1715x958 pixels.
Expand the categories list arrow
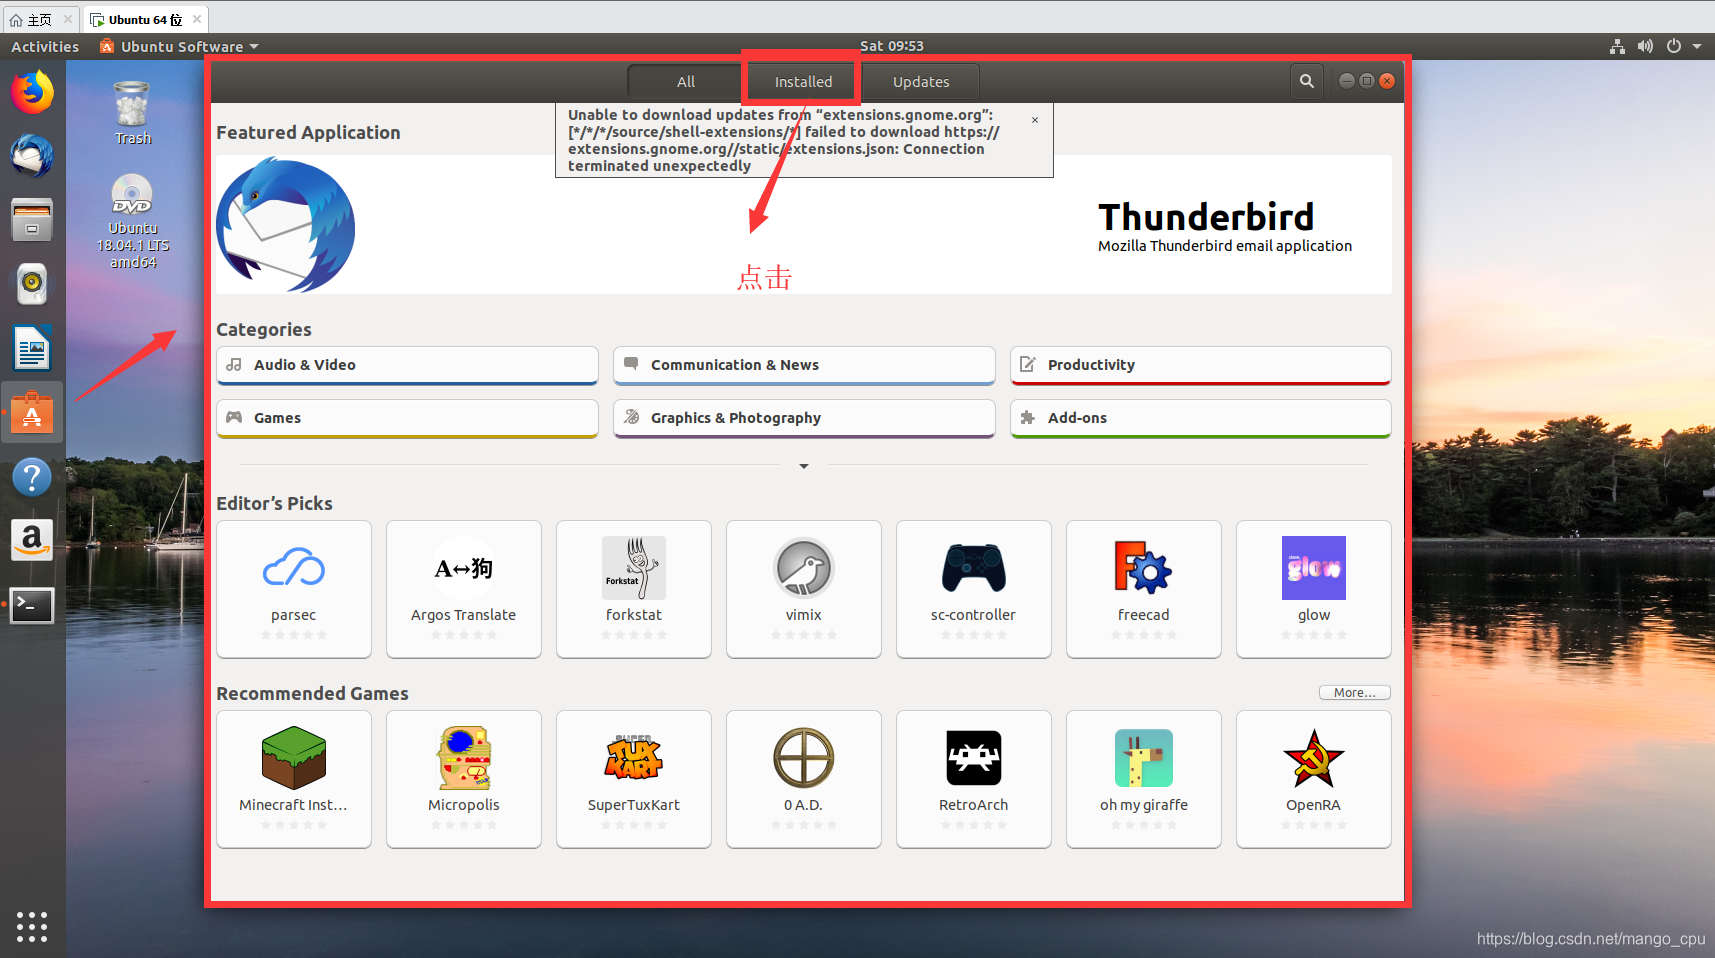coord(804,466)
